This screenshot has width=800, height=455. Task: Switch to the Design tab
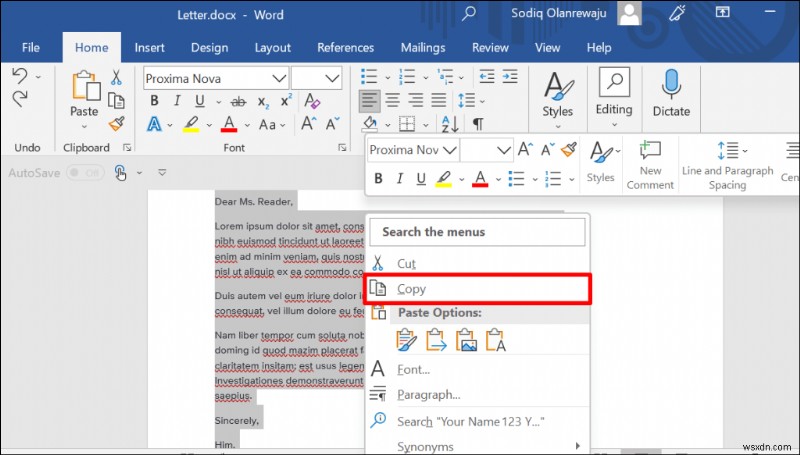(209, 48)
